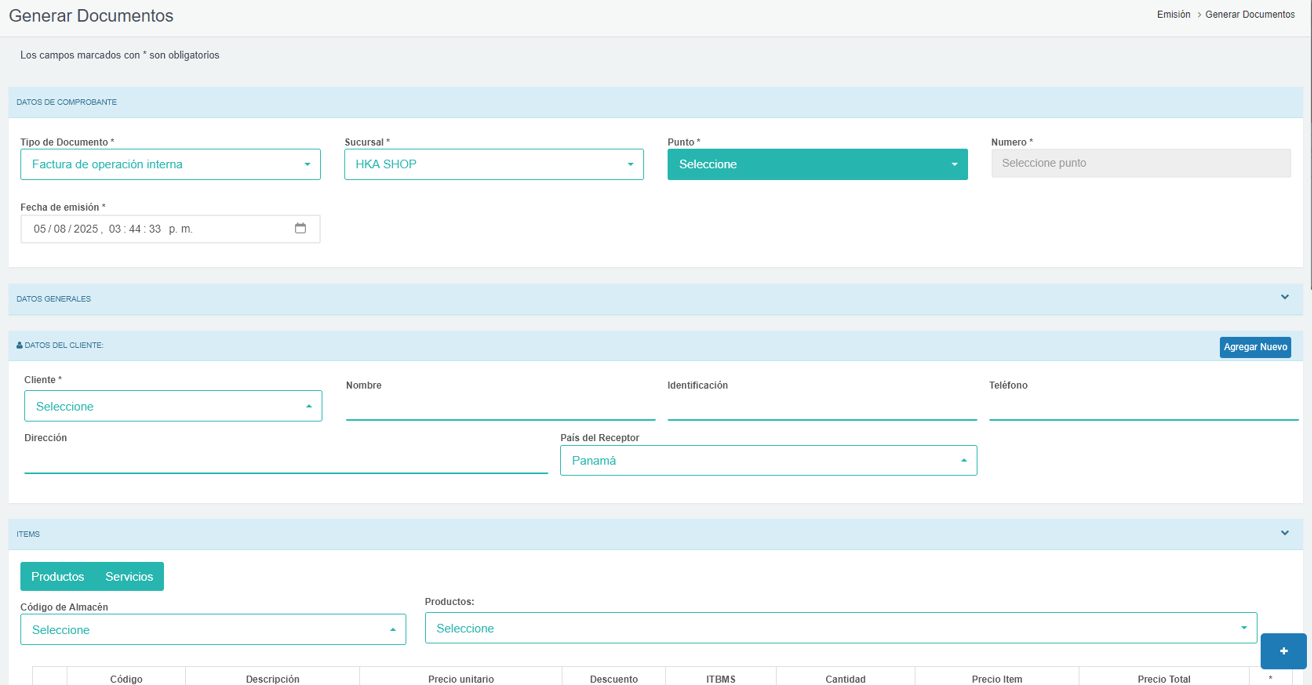
Task: Switch to the Servicios tab
Action: [x=129, y=577]
